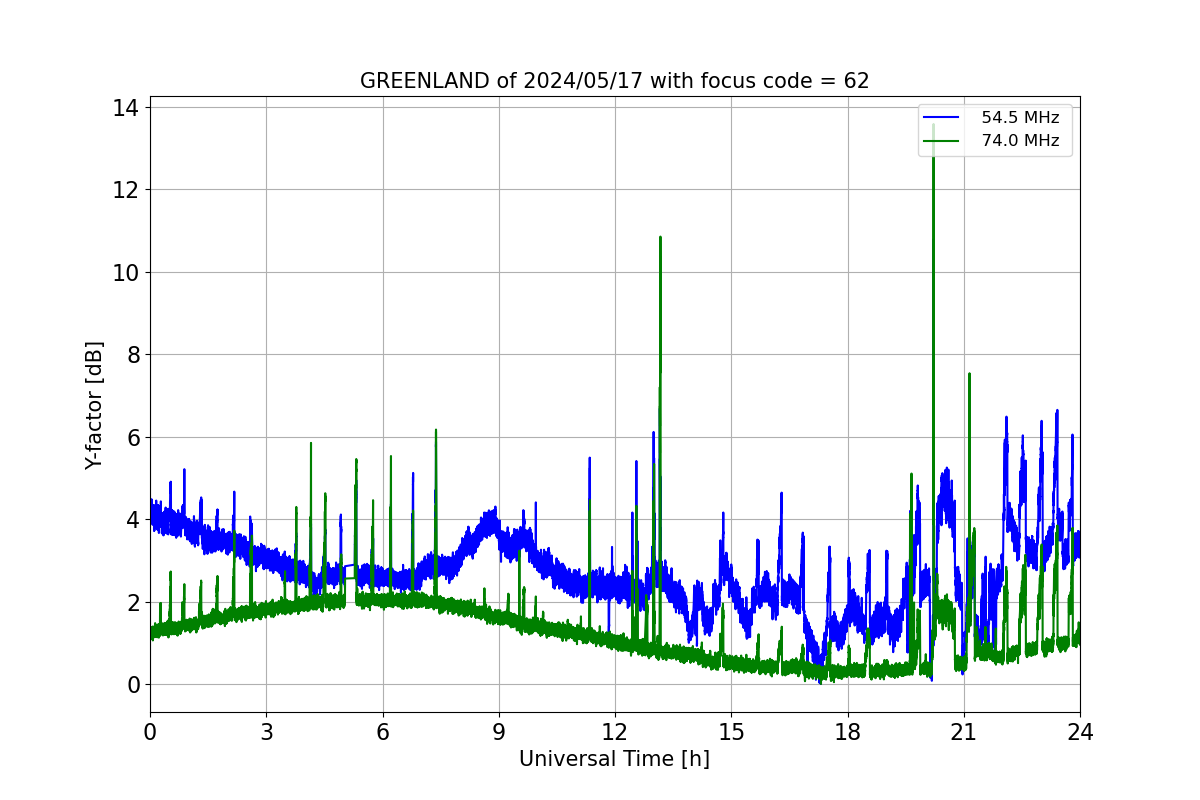Viewport: 1200px width, 800px height.
Task: Click the green spike peak just after 21 h
Action: click(x=969, y=374)
